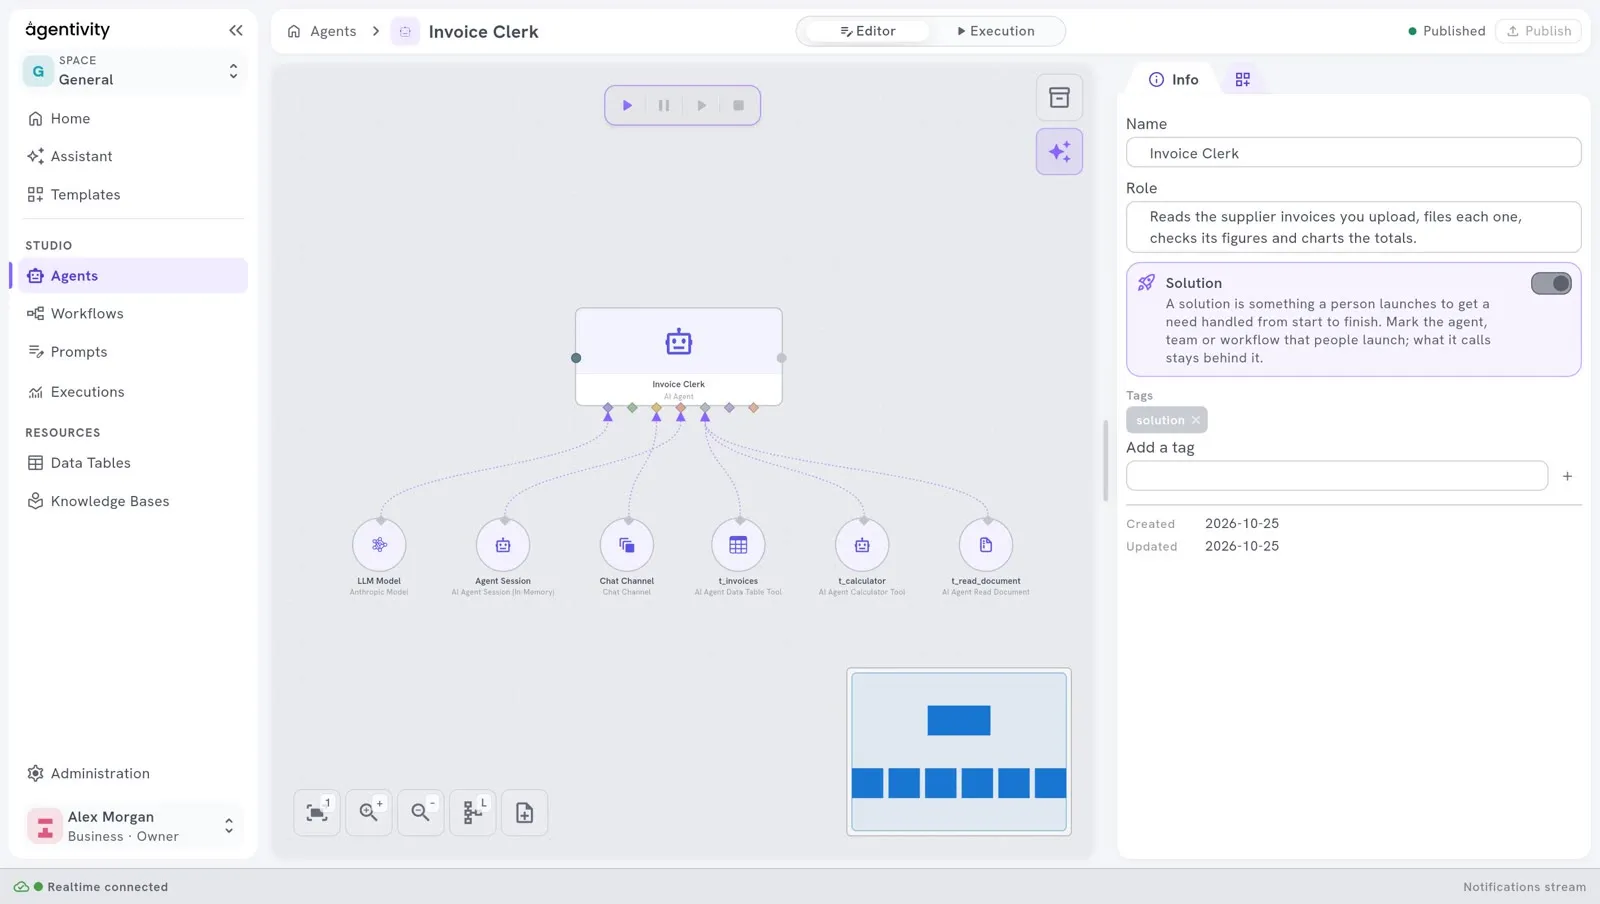The image size is (1600, 904).
Task: Toggle the Solution switch
Action: 1551,284
